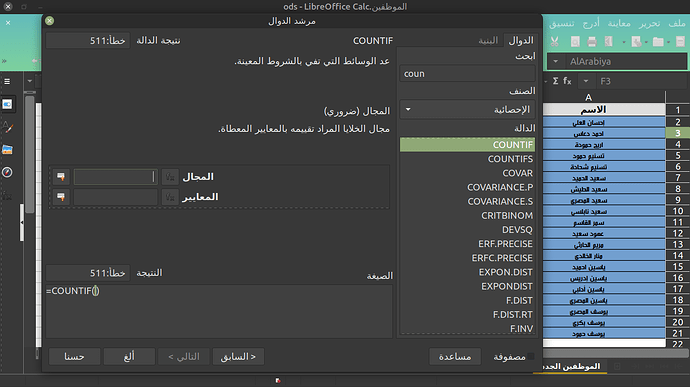Open the sidebar panel dropdown arrow
The image size is (690, 387).
coord(29,81)
